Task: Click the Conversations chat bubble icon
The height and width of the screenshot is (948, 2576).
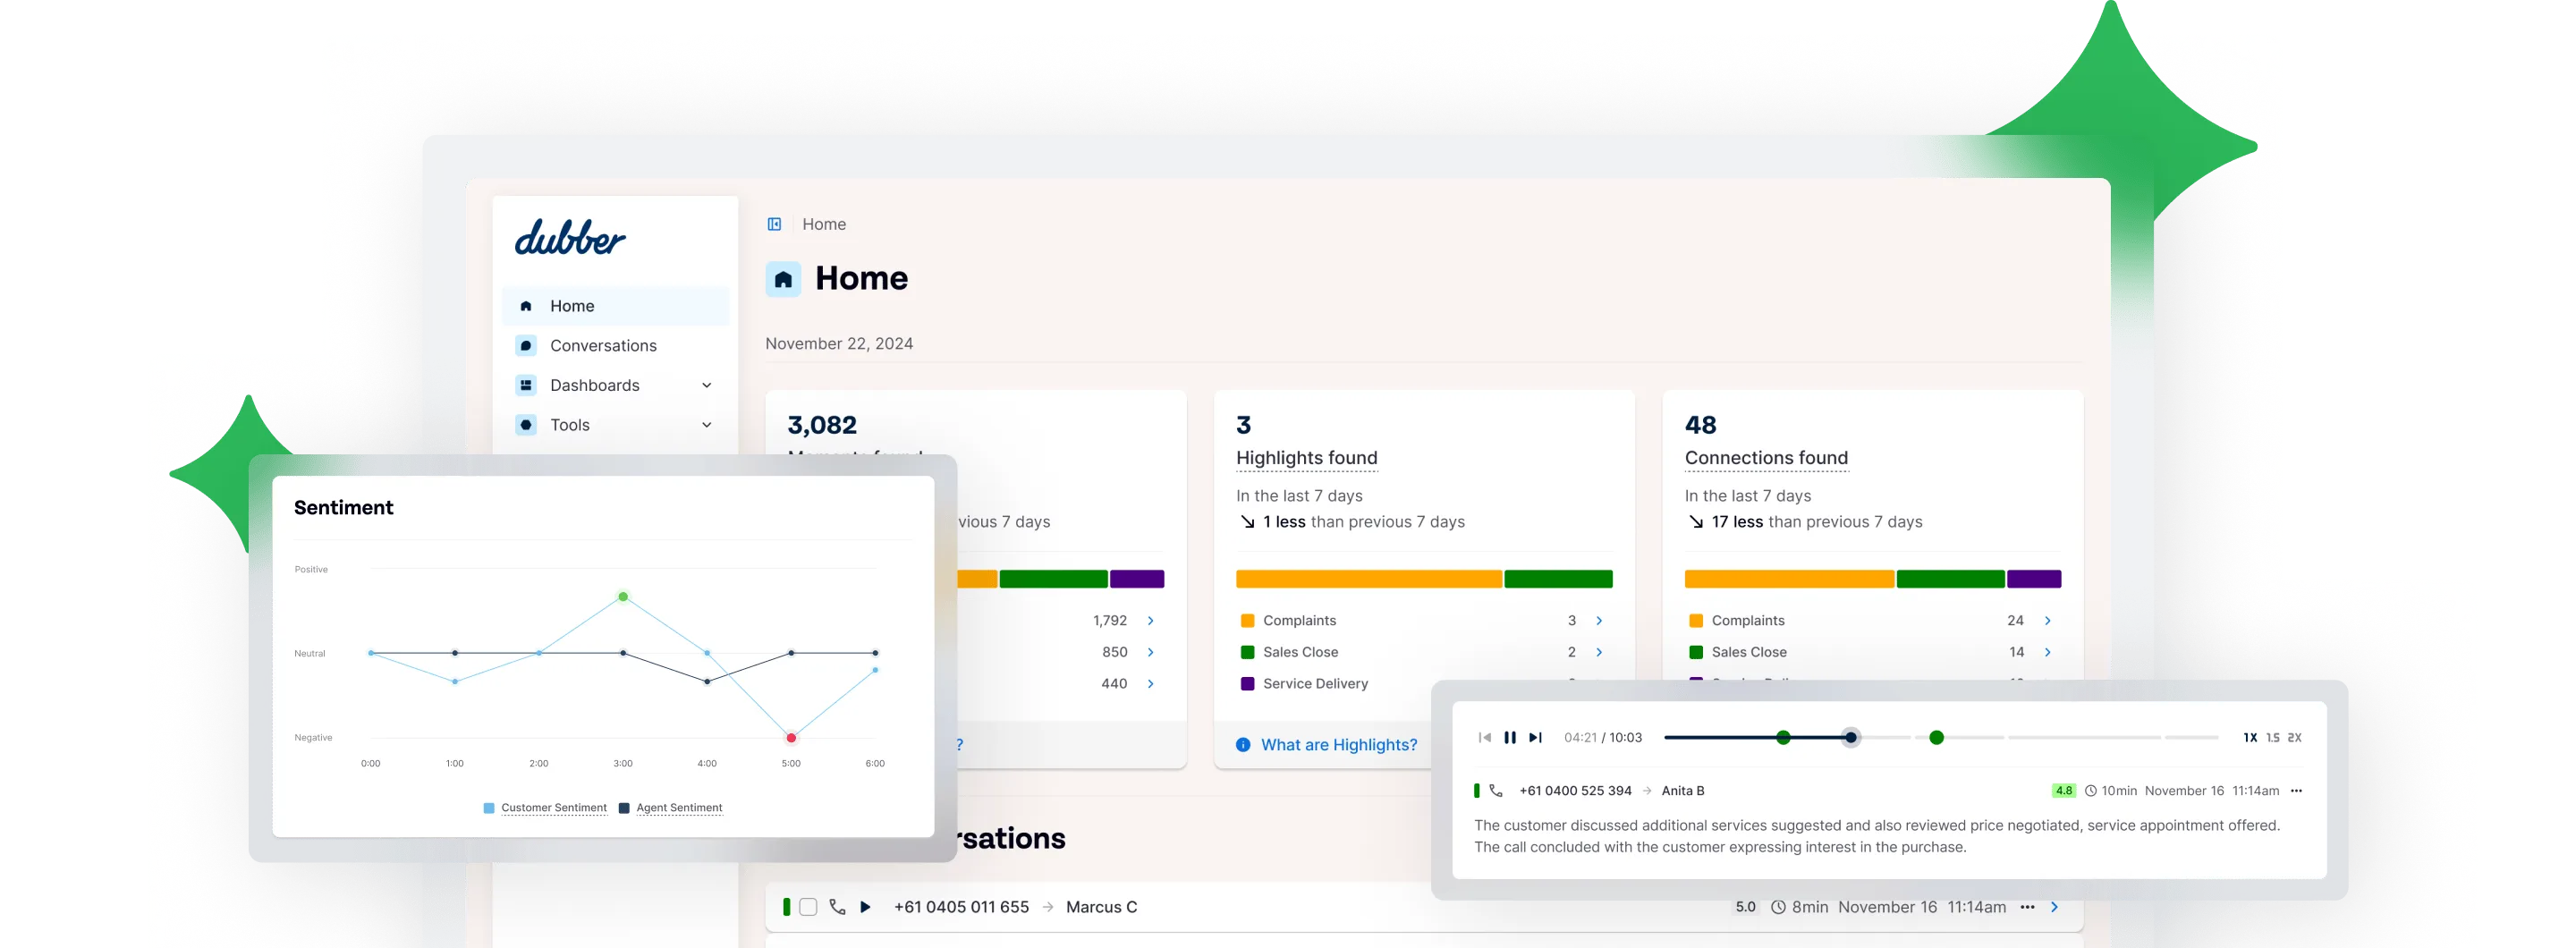Action: 526,345
